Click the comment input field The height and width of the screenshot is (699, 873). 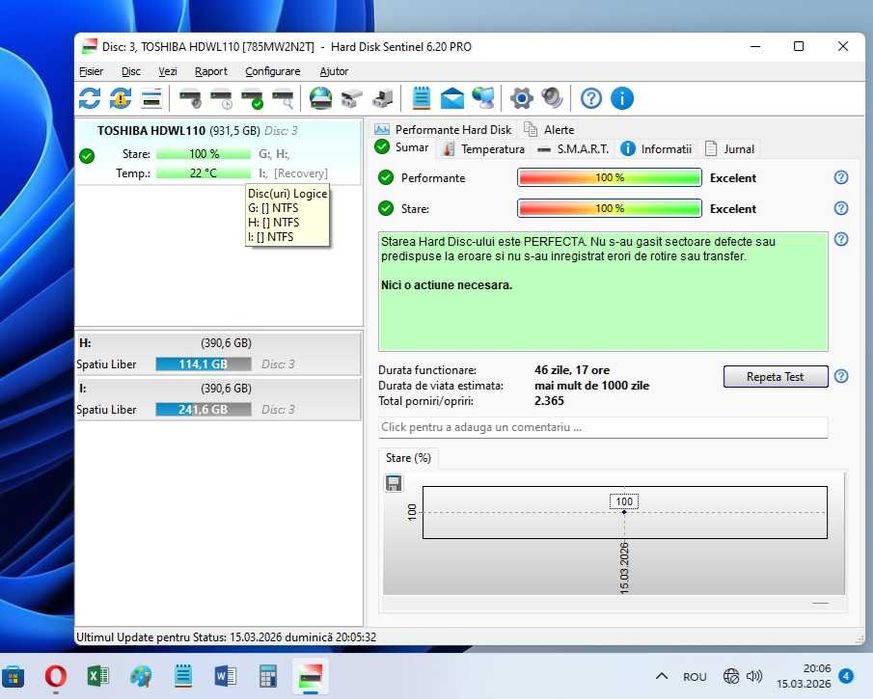coord(603,427)
